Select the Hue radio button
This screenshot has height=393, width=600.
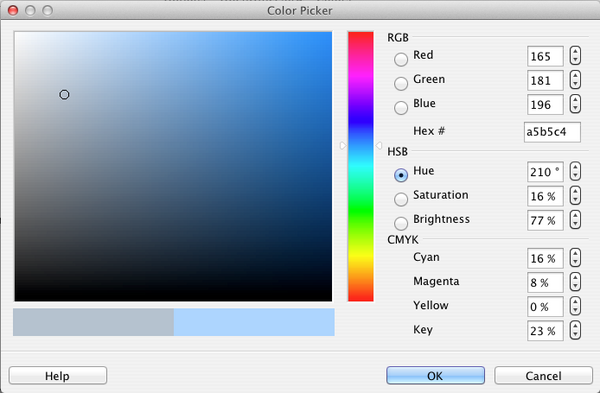(x=401, y=175)
